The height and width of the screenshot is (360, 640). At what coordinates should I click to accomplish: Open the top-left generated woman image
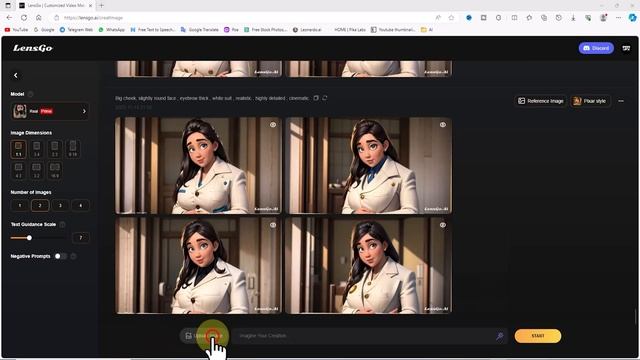point(198,165)
